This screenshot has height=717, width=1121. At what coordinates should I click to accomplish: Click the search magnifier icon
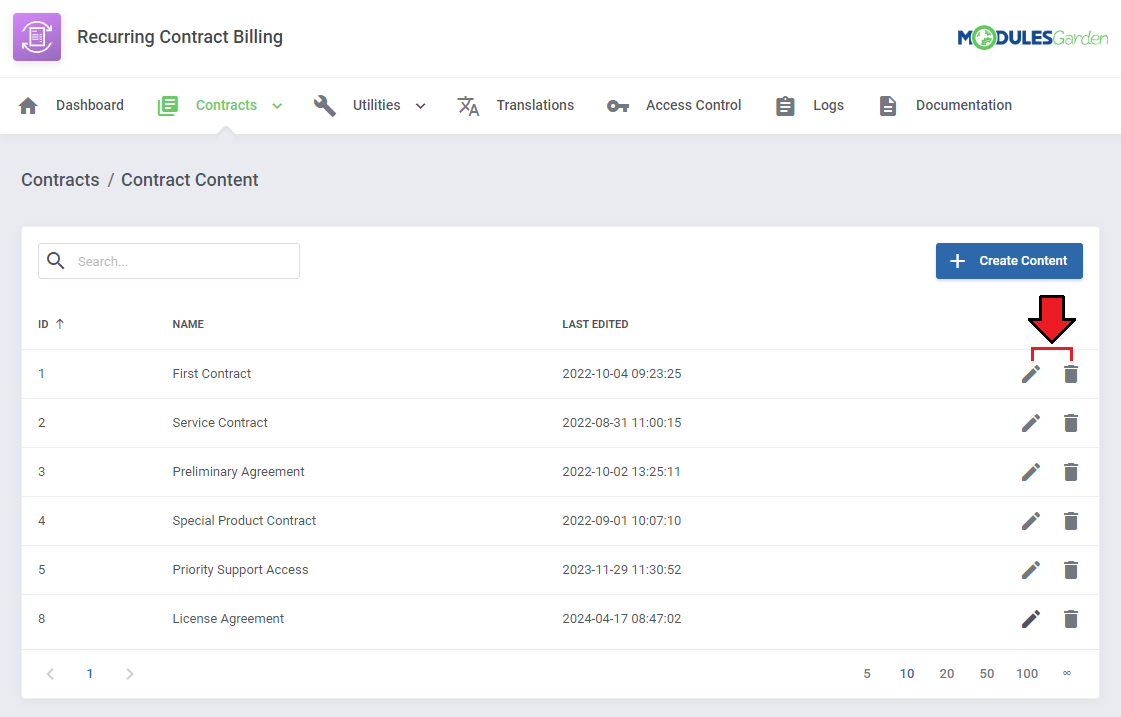[56, 261]
